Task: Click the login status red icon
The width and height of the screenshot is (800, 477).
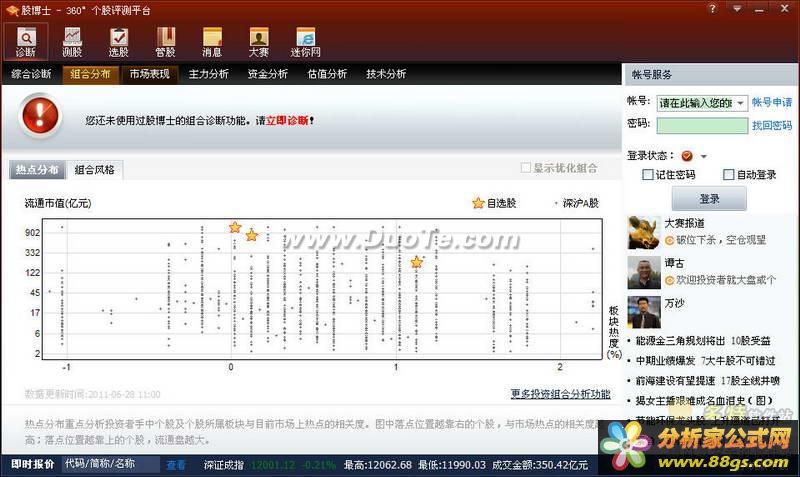Action: point(687,156)
